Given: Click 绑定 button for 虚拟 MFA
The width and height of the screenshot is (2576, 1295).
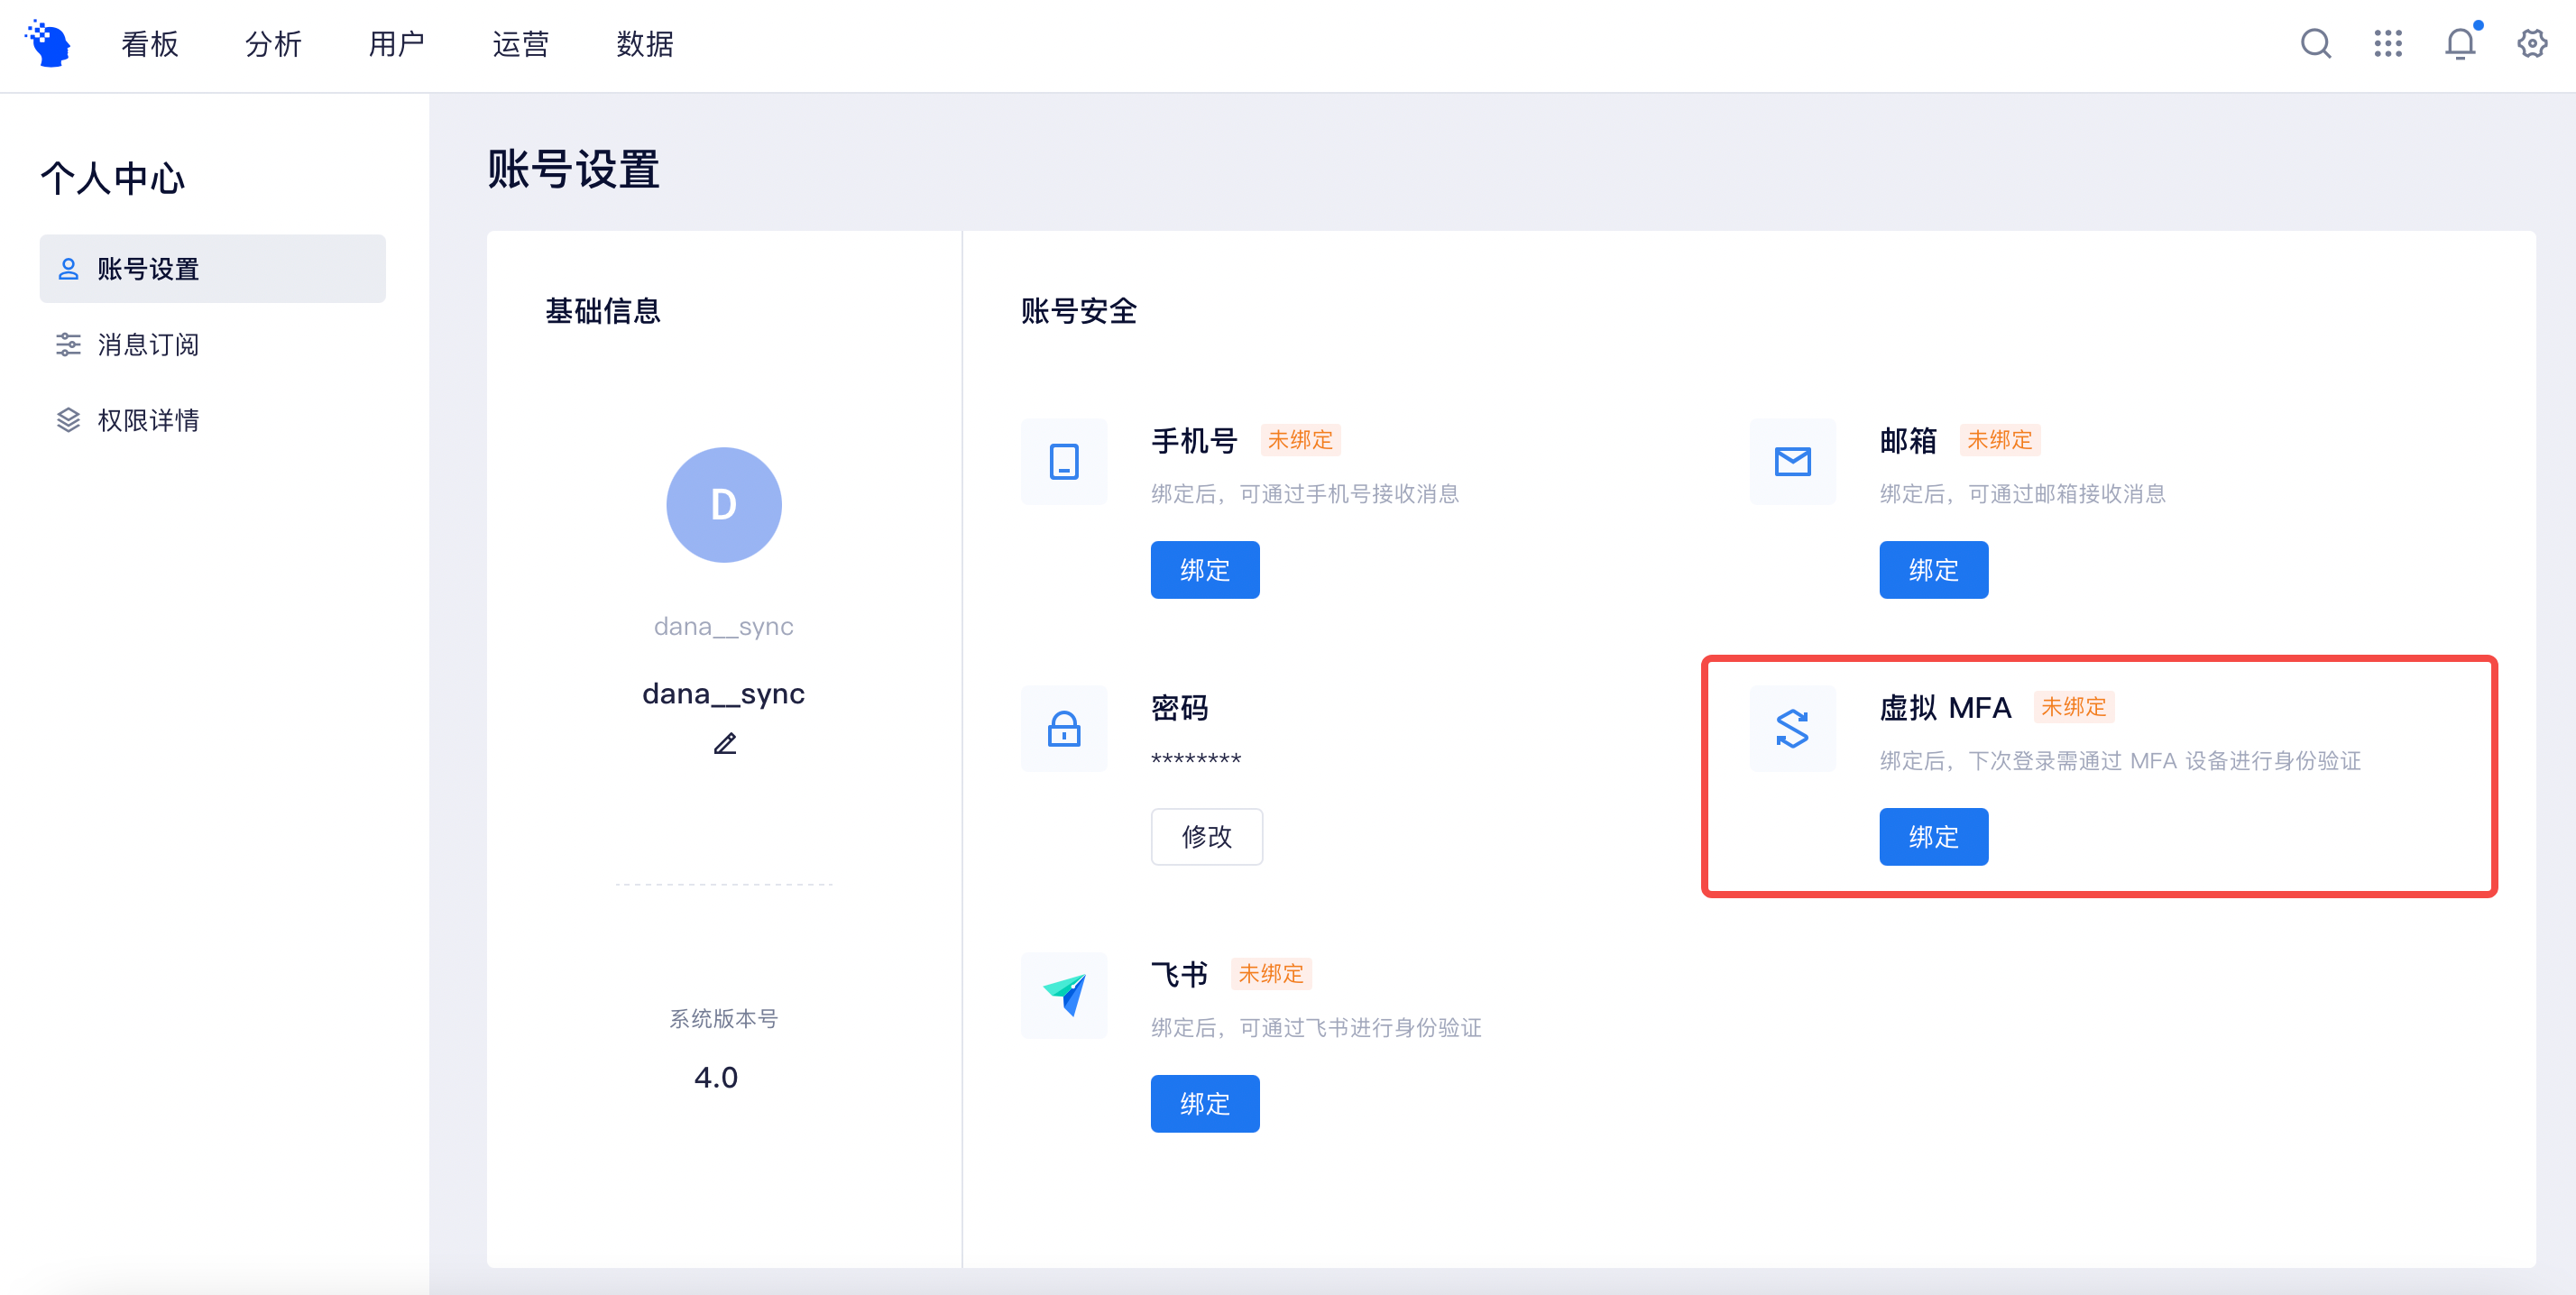Looking at the screenshot, I should tap(1933, 837).
